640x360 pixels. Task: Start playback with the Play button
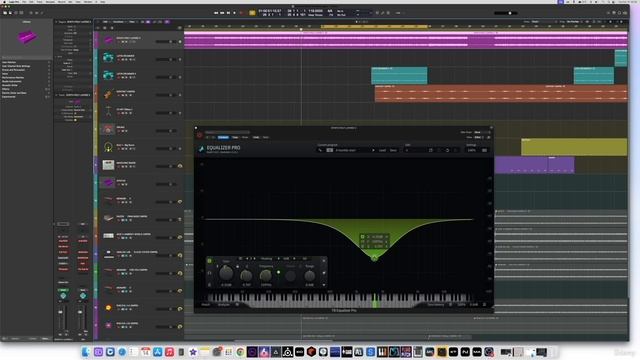click(x=234, y=13)
